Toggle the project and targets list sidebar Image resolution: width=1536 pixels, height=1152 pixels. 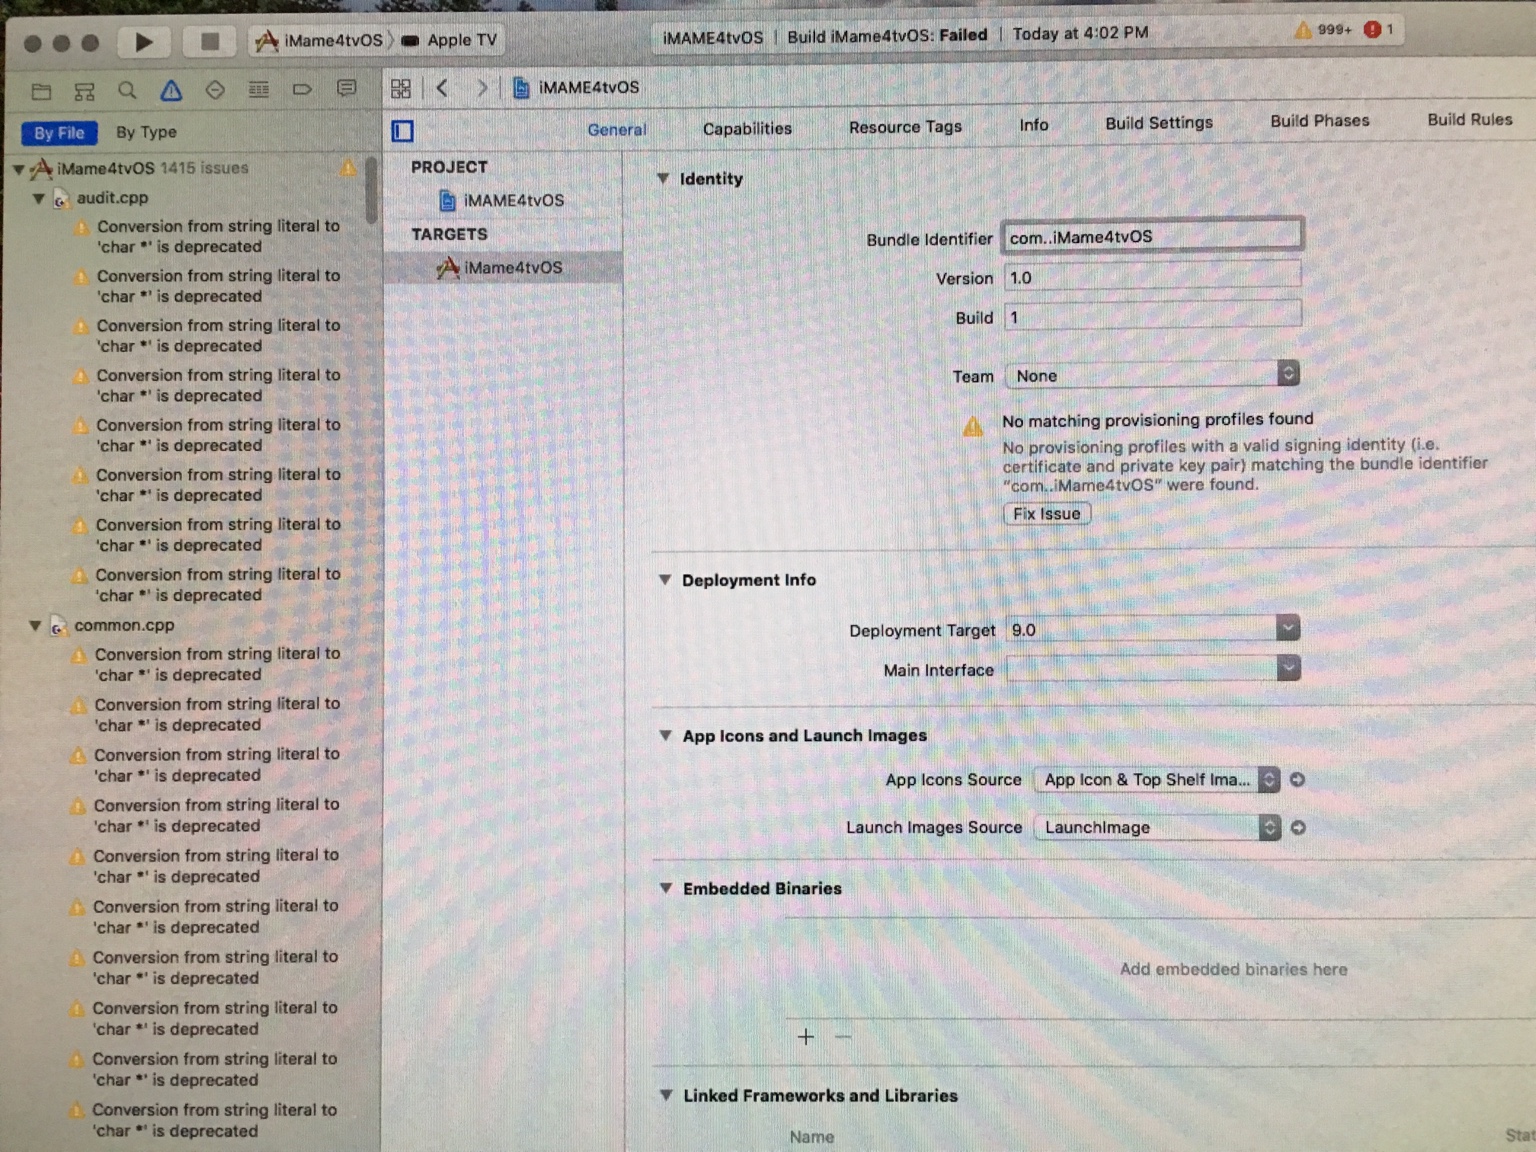pyautogui.click(x=403, y=131)
